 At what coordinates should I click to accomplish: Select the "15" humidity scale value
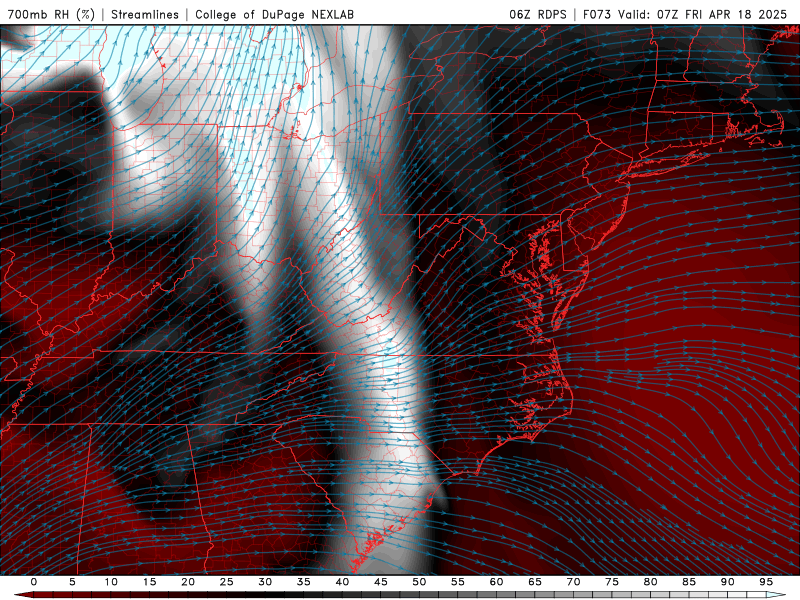coord(149,582)
